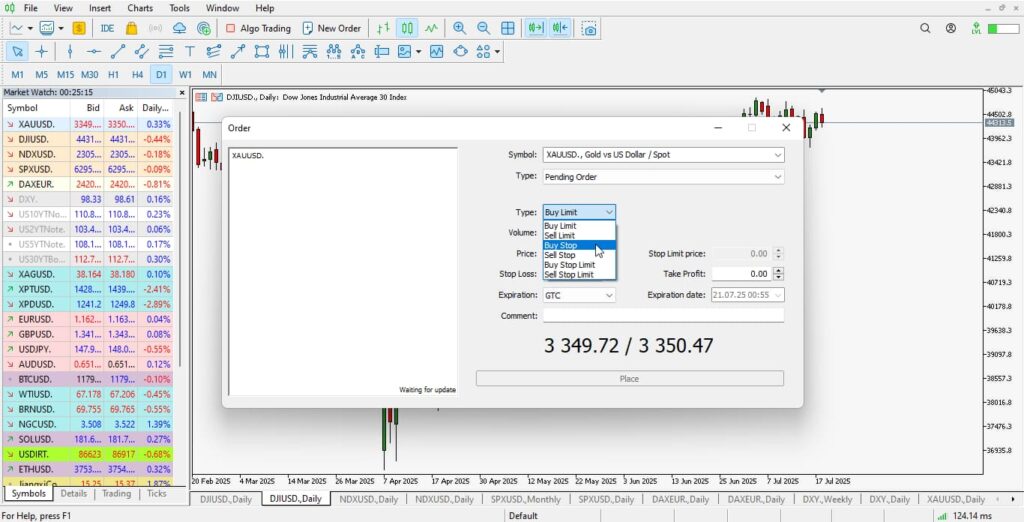1024x522 pixels.
Task: Select the trendline drawing tool
Action: pos(118,51)
